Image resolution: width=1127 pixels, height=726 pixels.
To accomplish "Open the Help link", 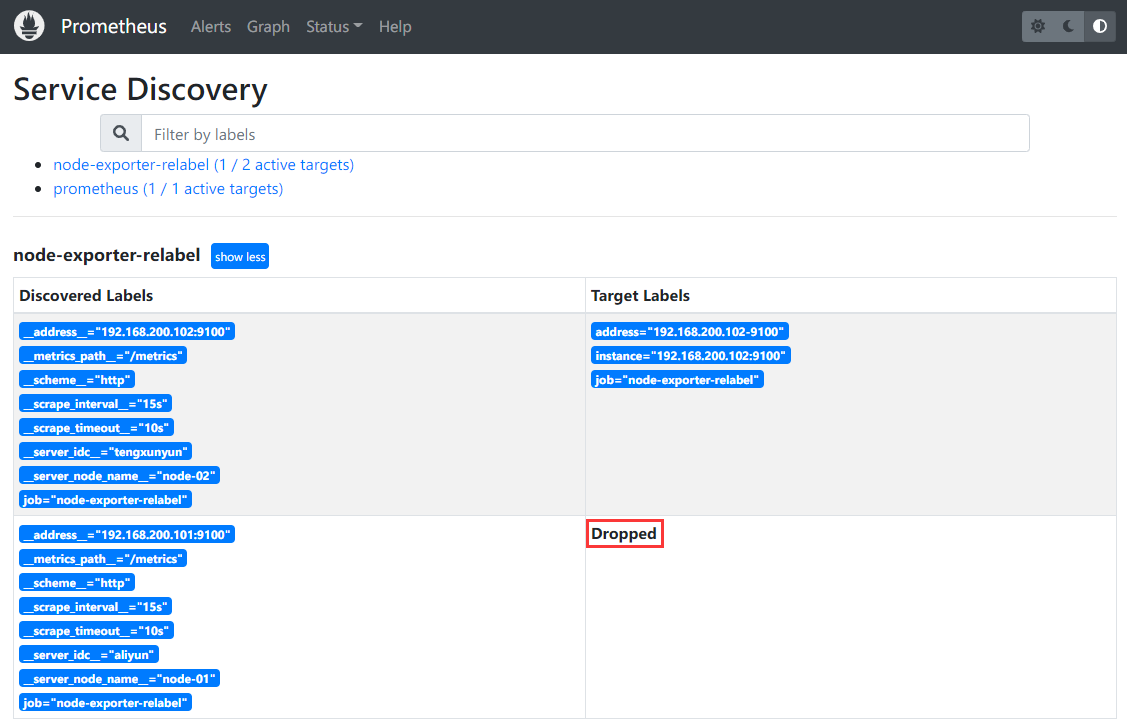I will click(395, 27).
